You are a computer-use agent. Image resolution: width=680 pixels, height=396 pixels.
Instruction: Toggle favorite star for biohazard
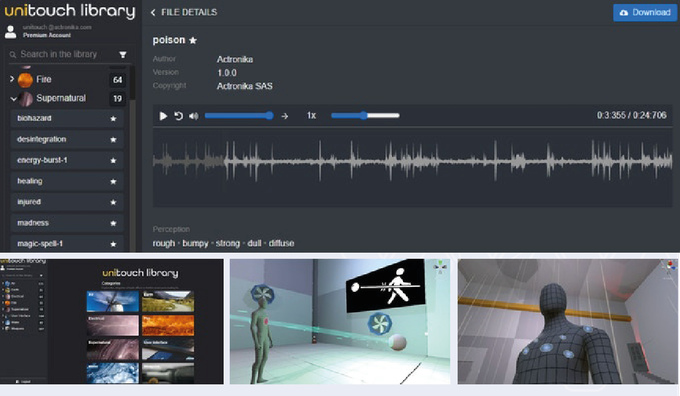click(113, 118)
